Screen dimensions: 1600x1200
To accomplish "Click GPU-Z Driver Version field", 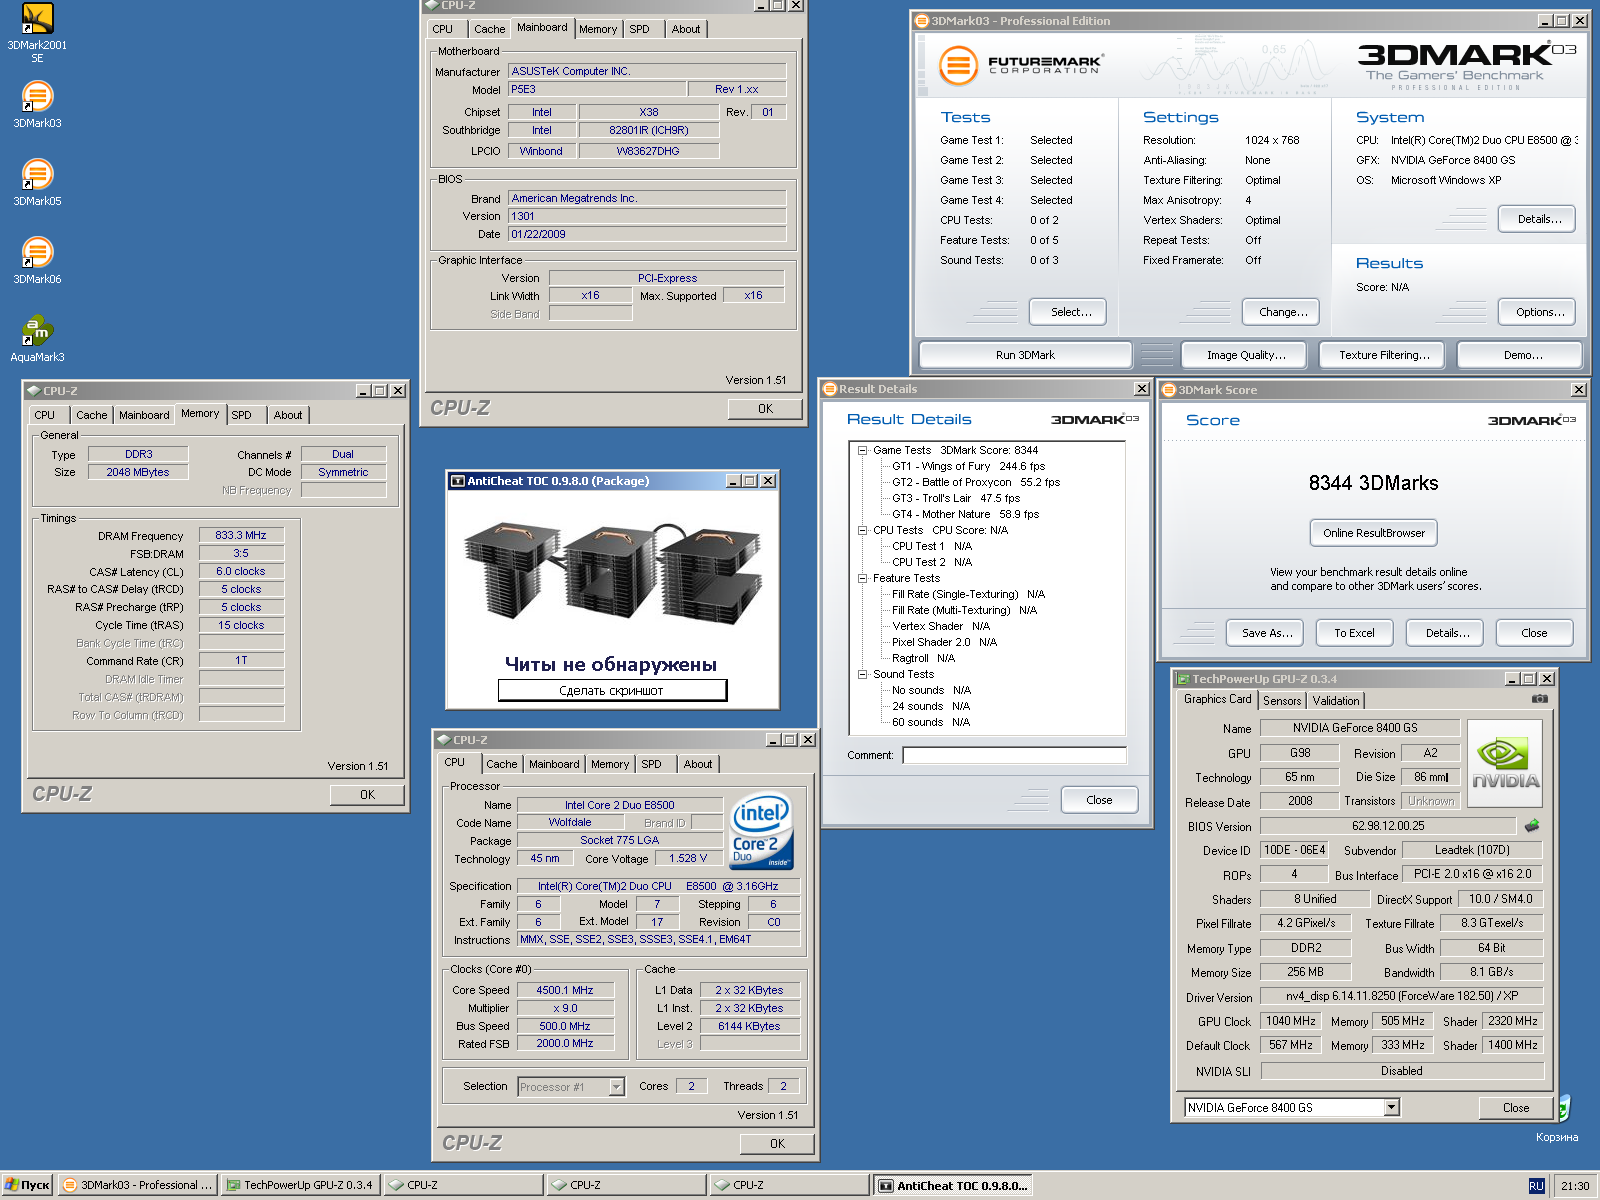I will [1400, 996].
